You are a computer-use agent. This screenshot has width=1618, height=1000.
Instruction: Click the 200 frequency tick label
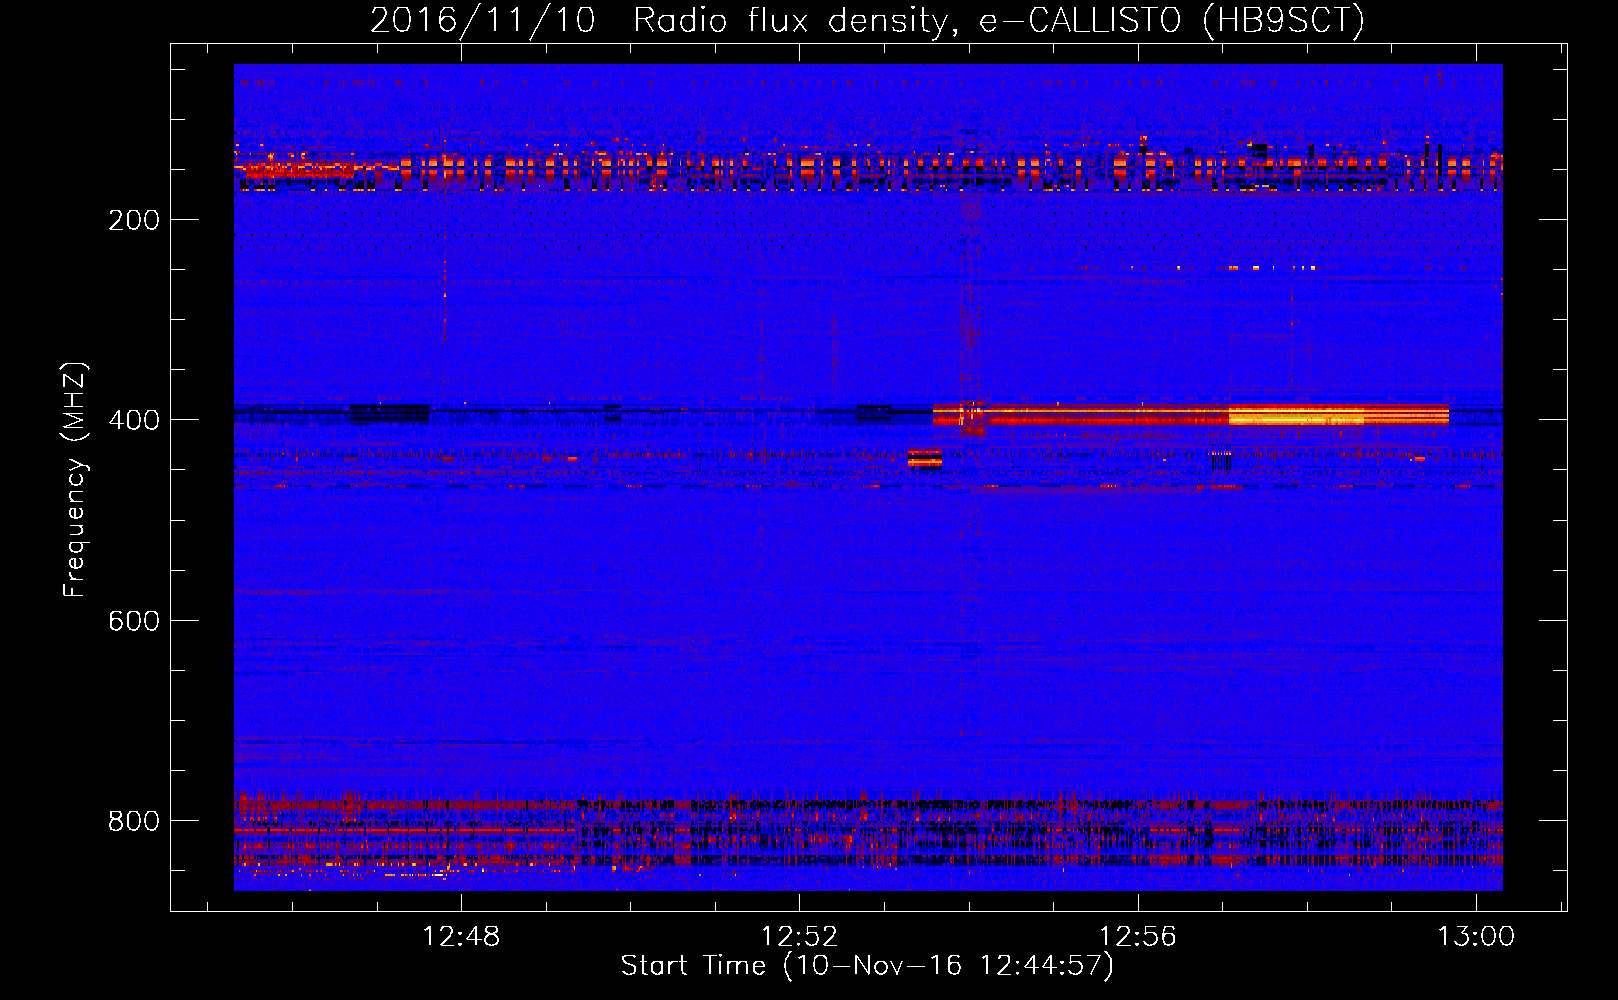[x=134, y=220]
